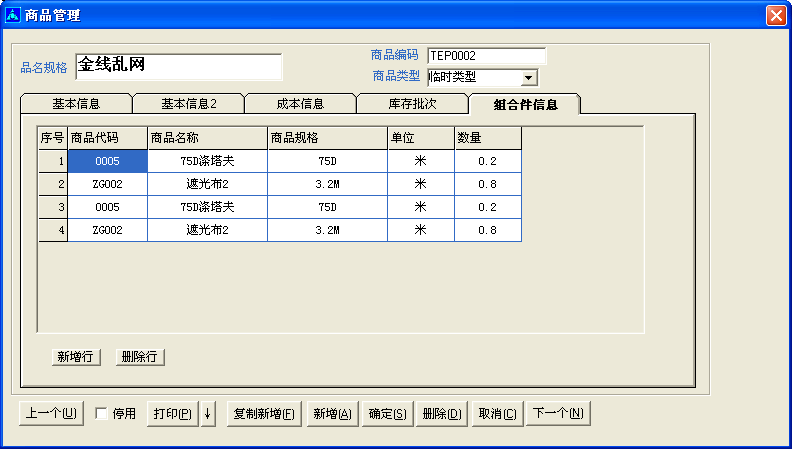Screen dimensions: 792x449
Task: Click unit 米 in row 2
Action: pos(421,184)
